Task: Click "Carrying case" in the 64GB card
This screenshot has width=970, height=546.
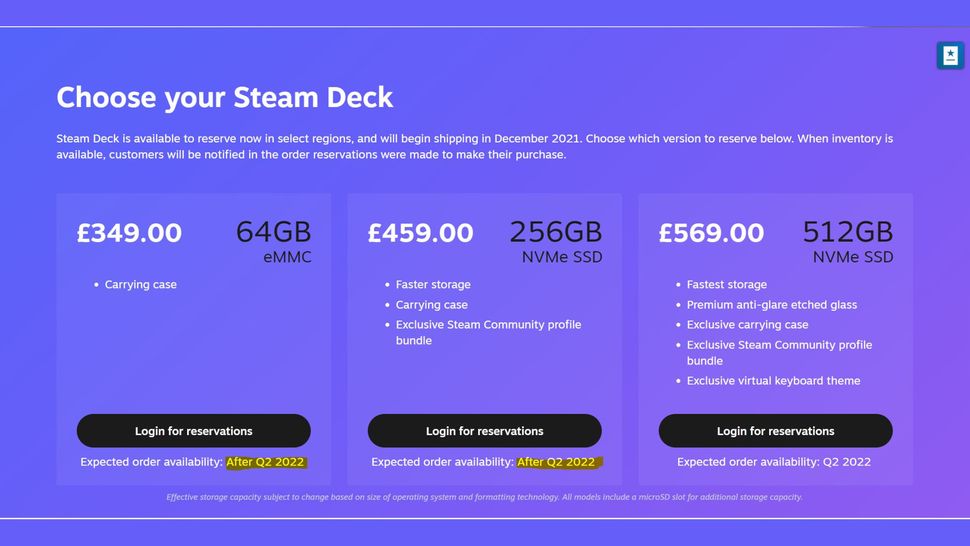Action: [x=141, y=285]
